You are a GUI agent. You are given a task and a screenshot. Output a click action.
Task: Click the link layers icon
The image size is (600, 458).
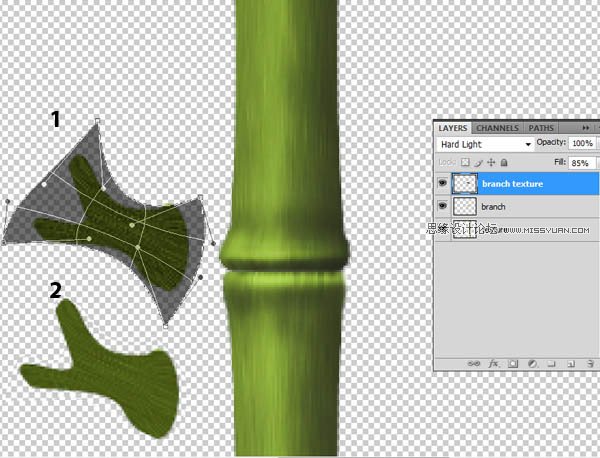pyautogui.click(x=474, y=363)
